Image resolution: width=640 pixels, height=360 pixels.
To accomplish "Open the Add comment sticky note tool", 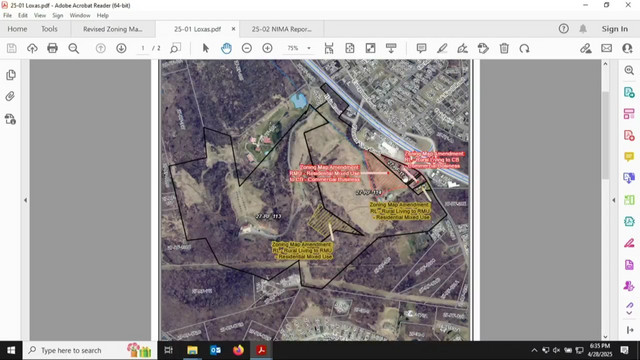I will [x=421, y=48].
